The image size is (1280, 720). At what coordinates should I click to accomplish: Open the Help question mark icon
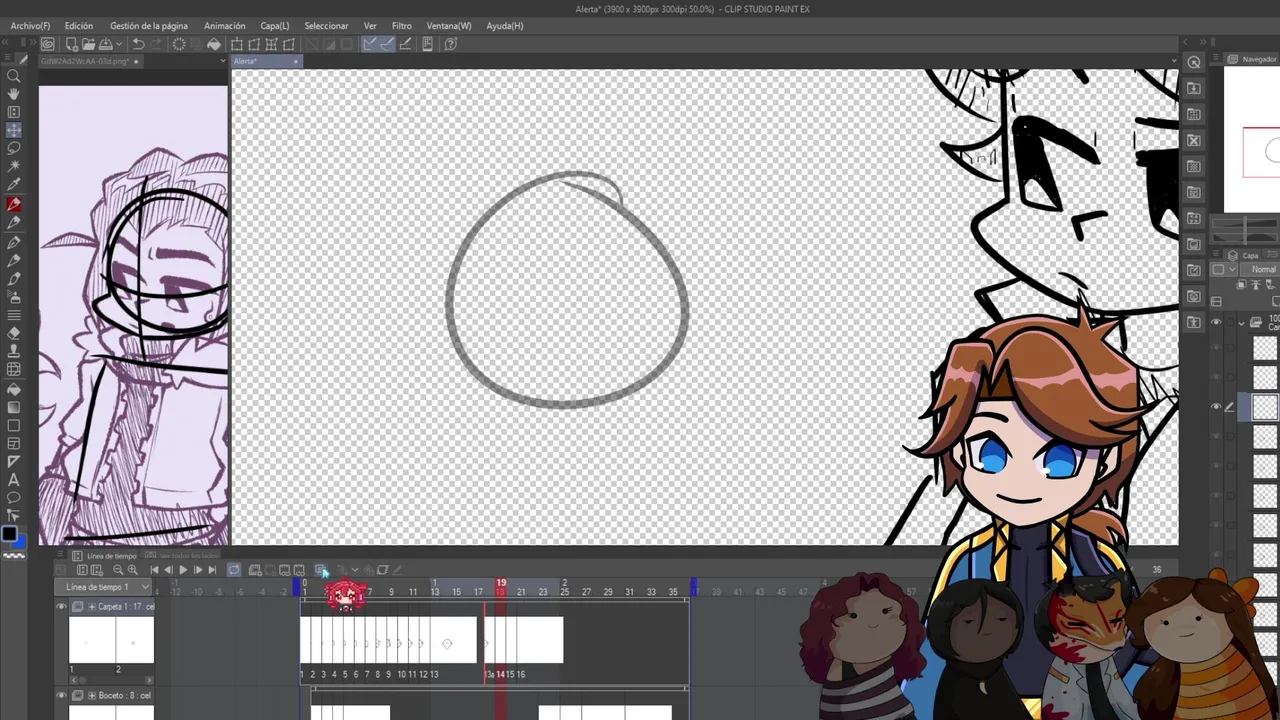[x=450, y=44]
